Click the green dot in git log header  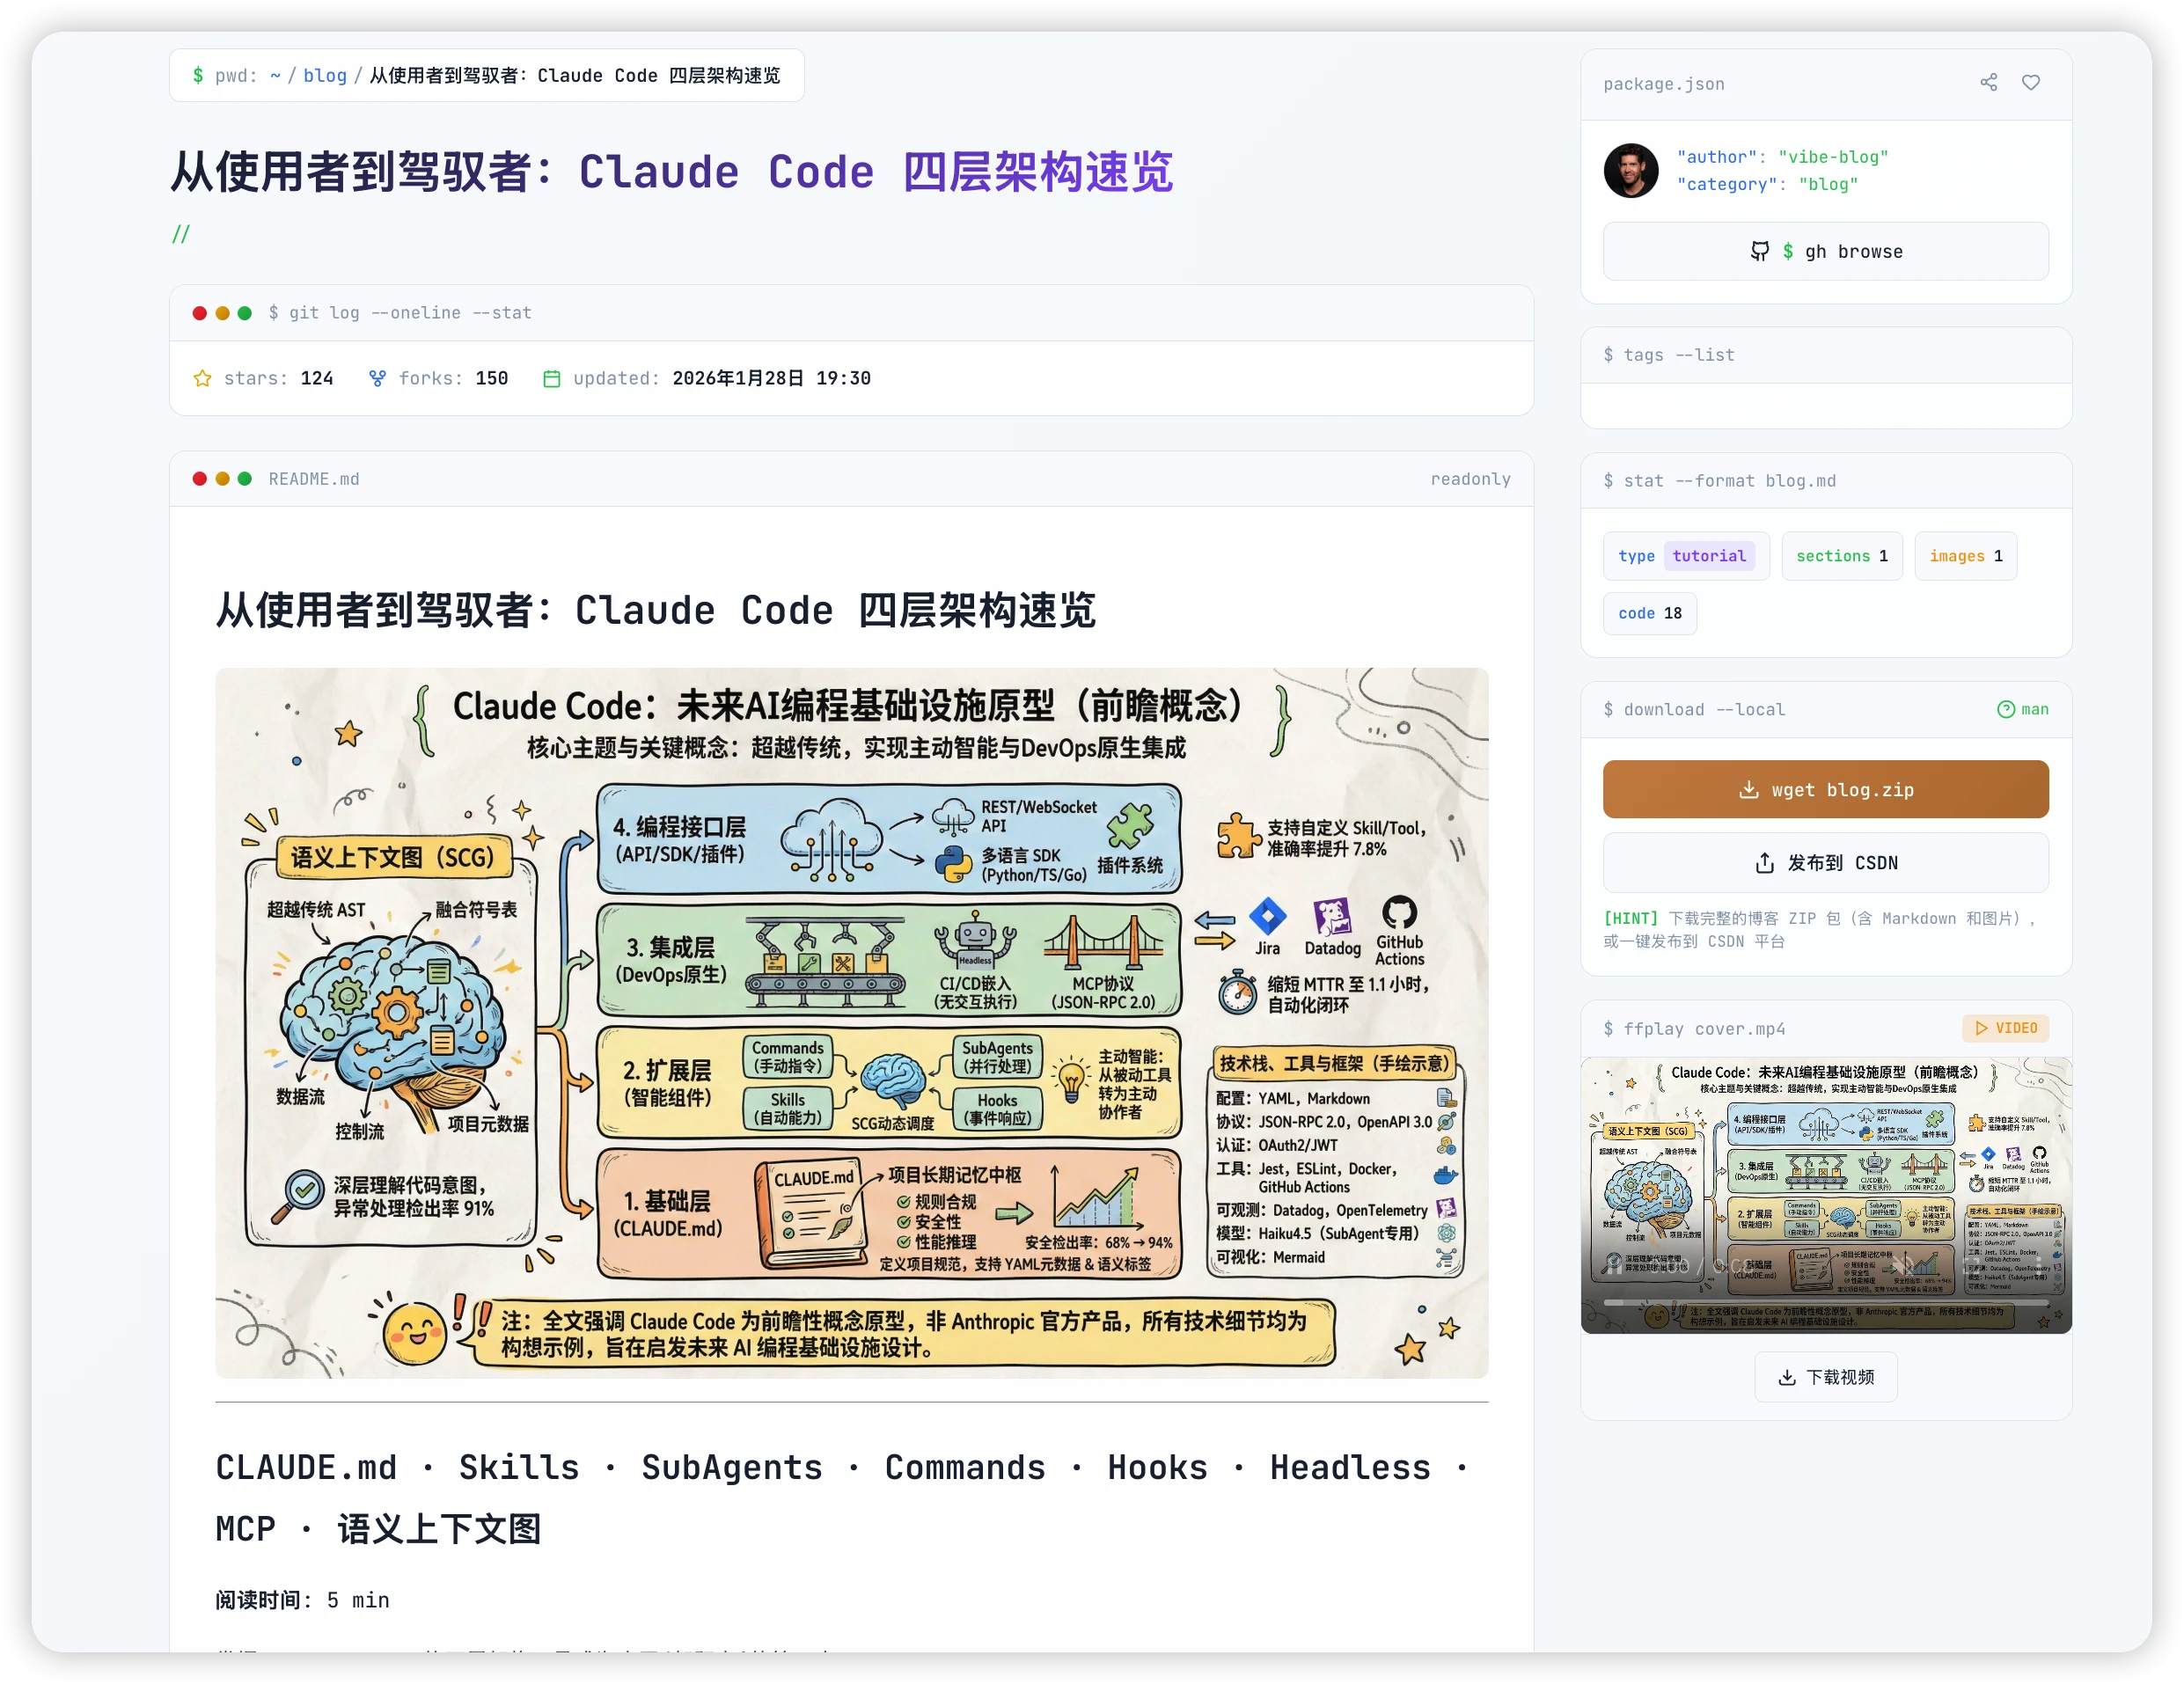244,313
